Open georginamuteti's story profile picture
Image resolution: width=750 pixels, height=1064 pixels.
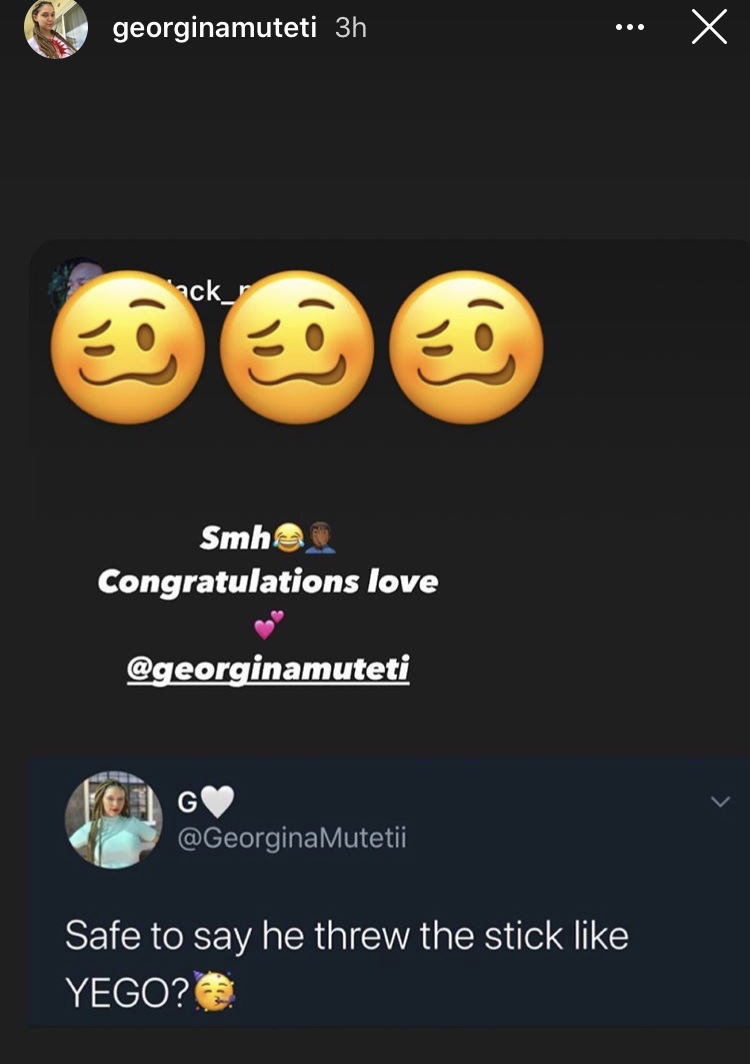point(56,28)
